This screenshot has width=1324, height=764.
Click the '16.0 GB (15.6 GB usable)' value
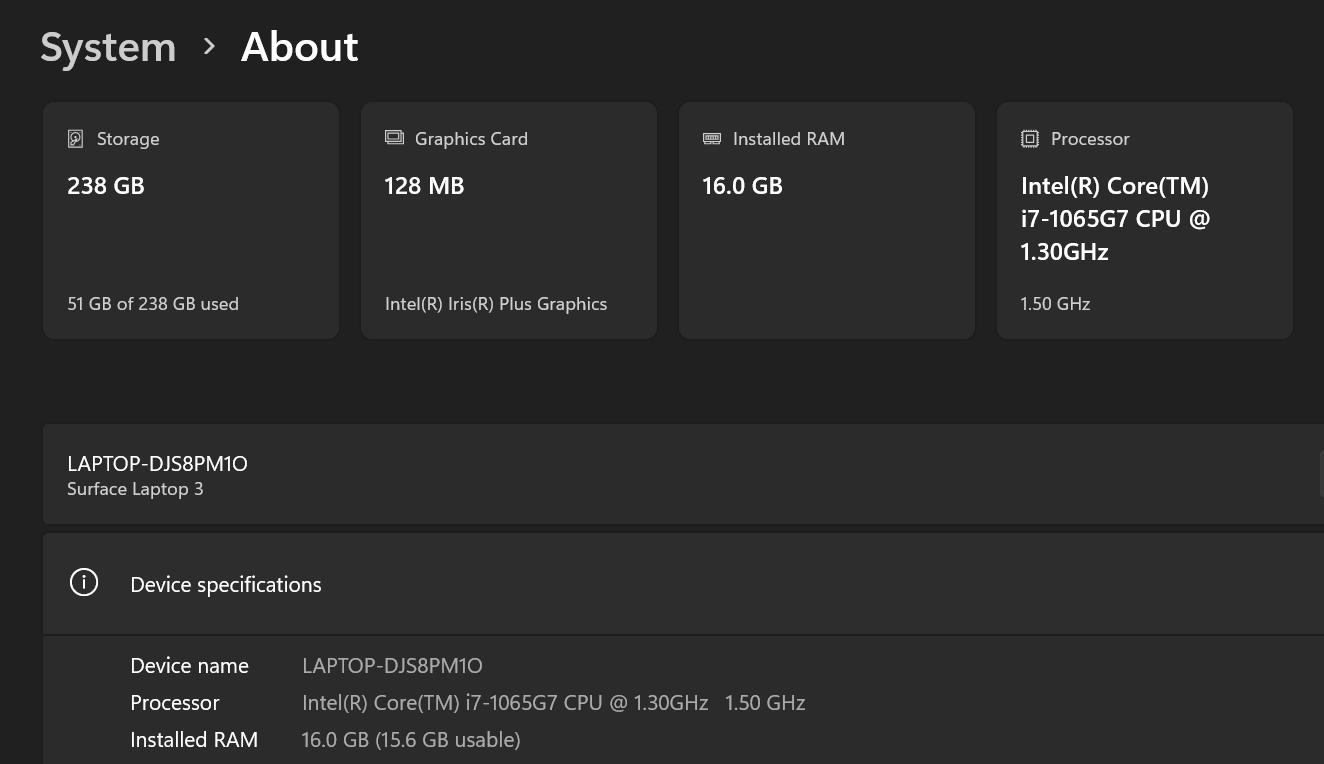pos(410,740)
